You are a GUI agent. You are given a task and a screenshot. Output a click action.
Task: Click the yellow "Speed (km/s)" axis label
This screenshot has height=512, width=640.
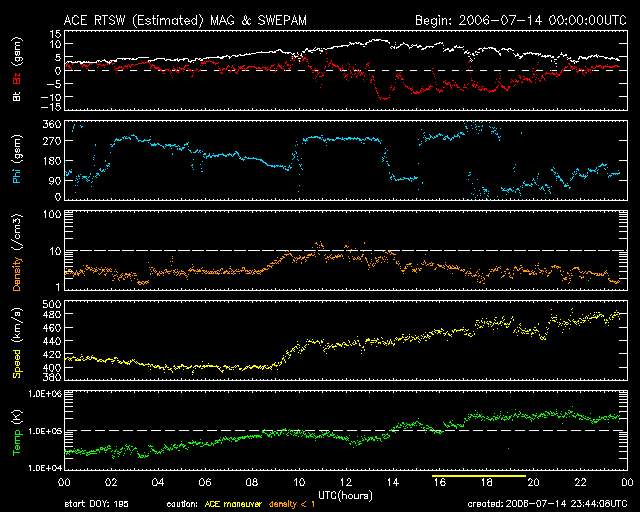pos(17,343)
